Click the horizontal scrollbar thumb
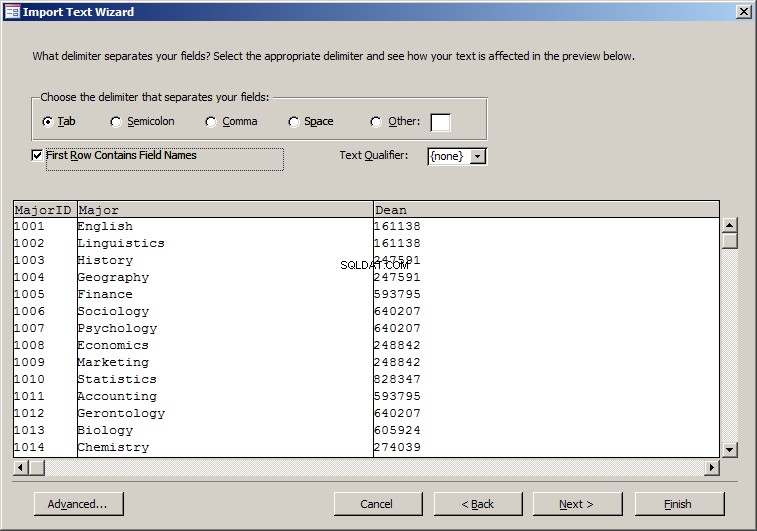This screenshot has width=757, height=531. pos(37,467)
